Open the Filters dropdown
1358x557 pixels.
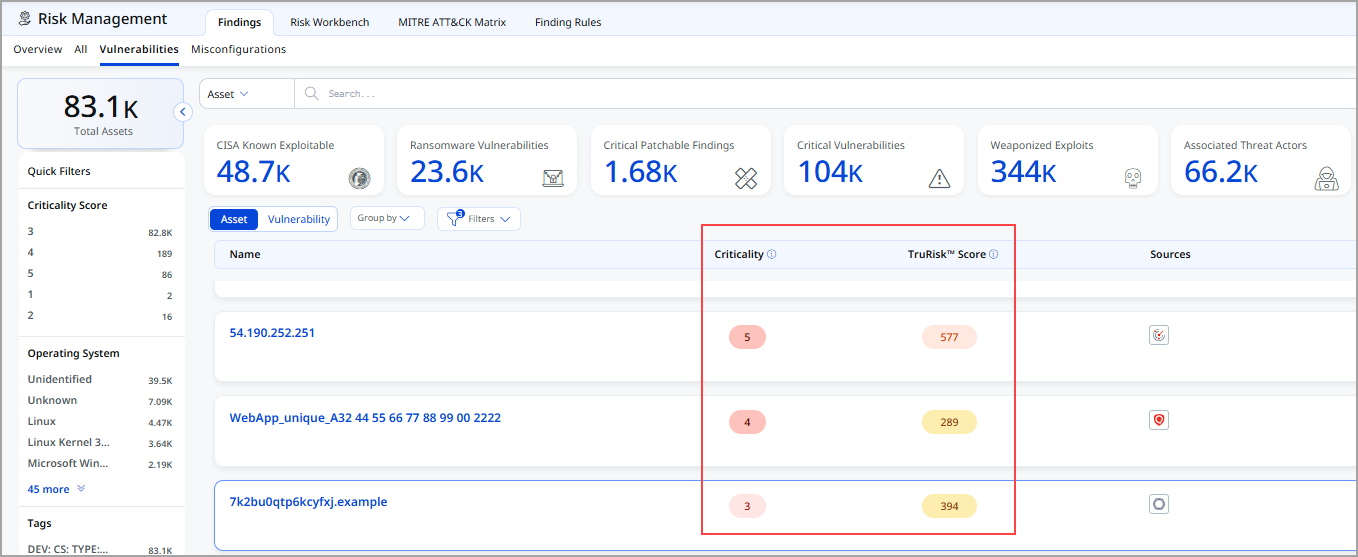click(479, 219)
